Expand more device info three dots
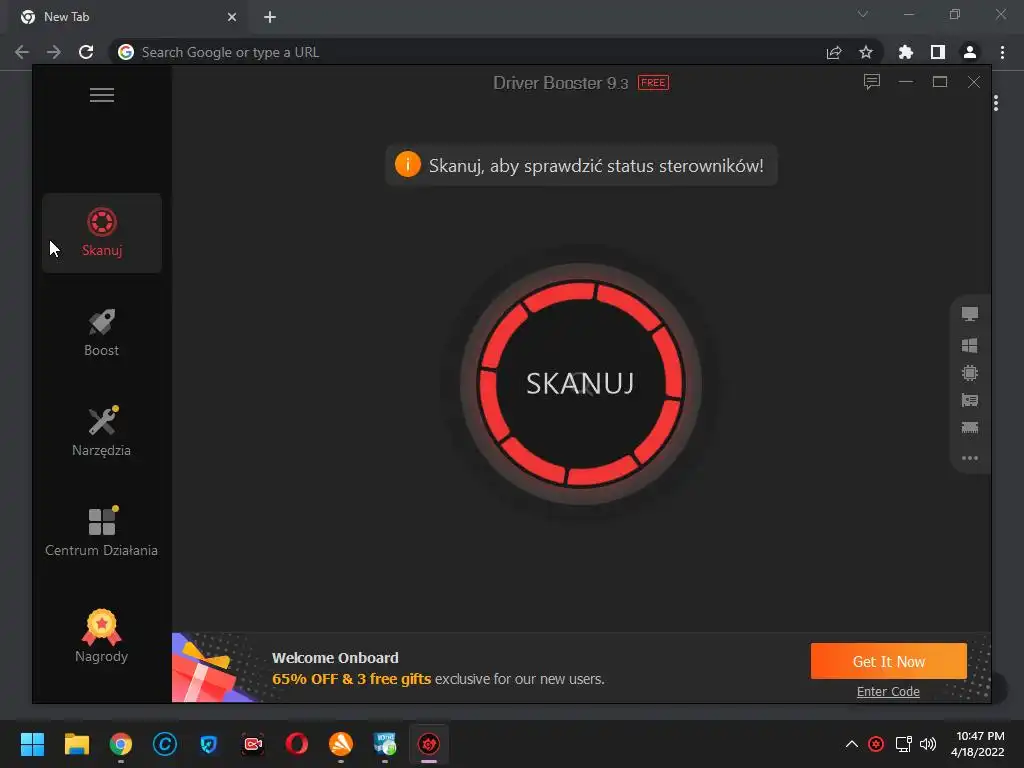This screenshot has width=1024, height=768. (x=970, y=458)
